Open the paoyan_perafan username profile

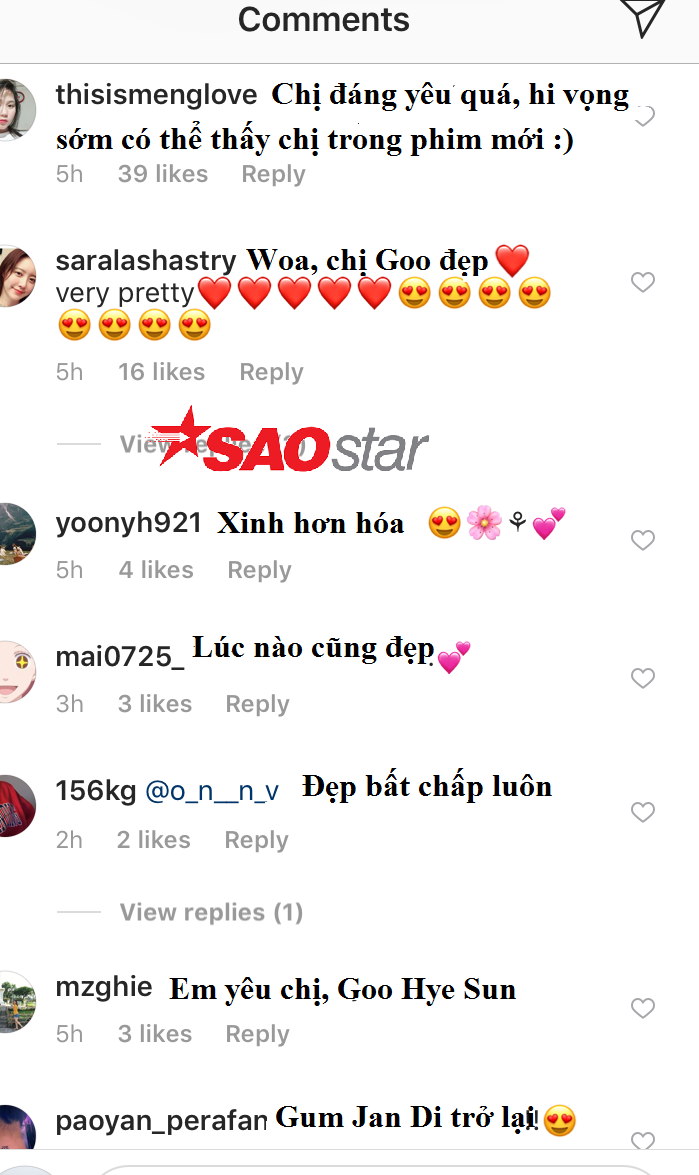[161, 1120]
